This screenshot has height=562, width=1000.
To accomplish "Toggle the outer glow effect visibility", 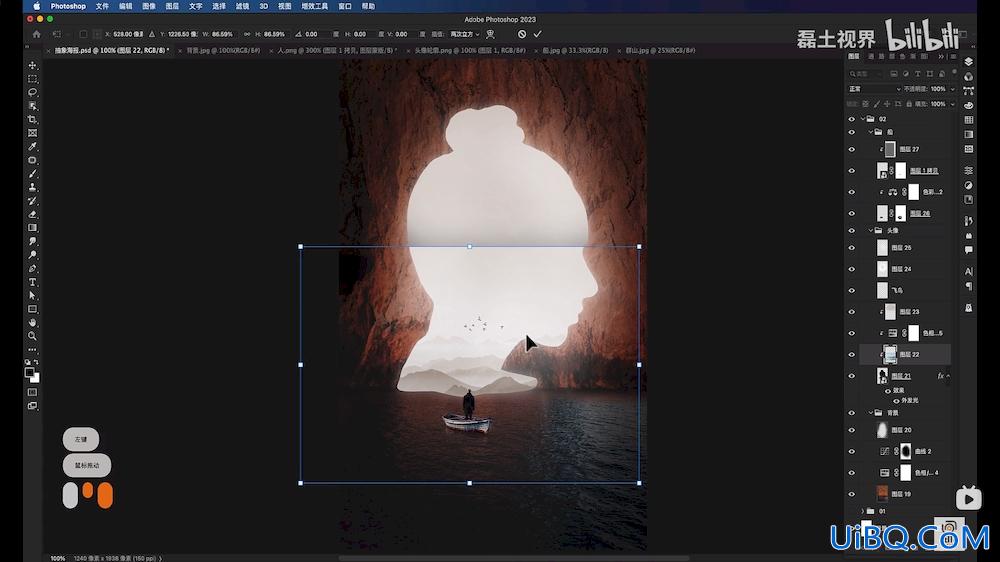I will (896, 401).
